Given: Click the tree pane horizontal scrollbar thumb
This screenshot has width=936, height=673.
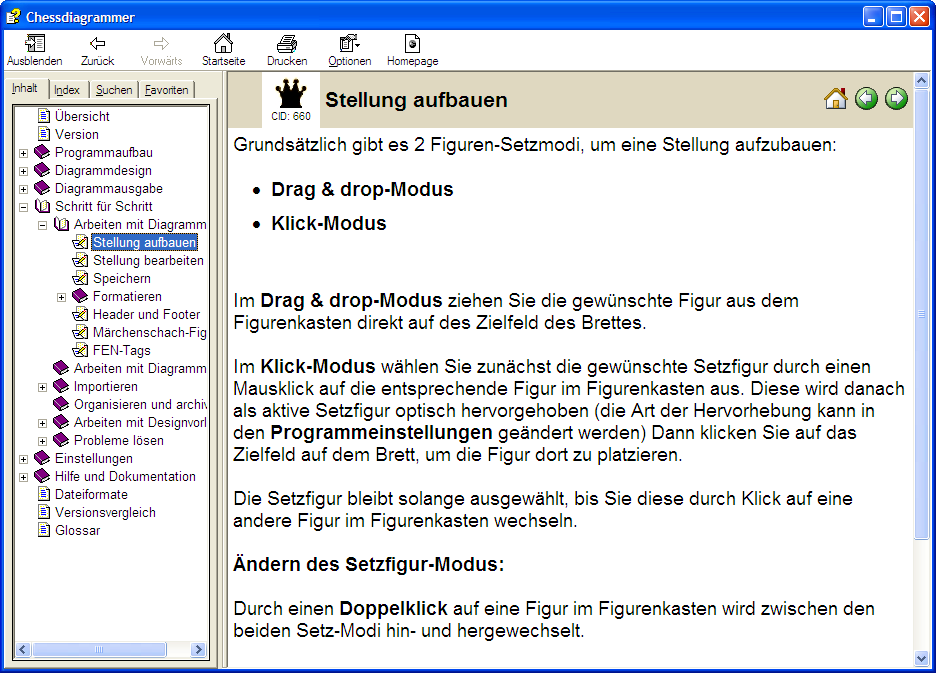Looking at the screenshot, I should pyautogui.click(x=99, y=649).
